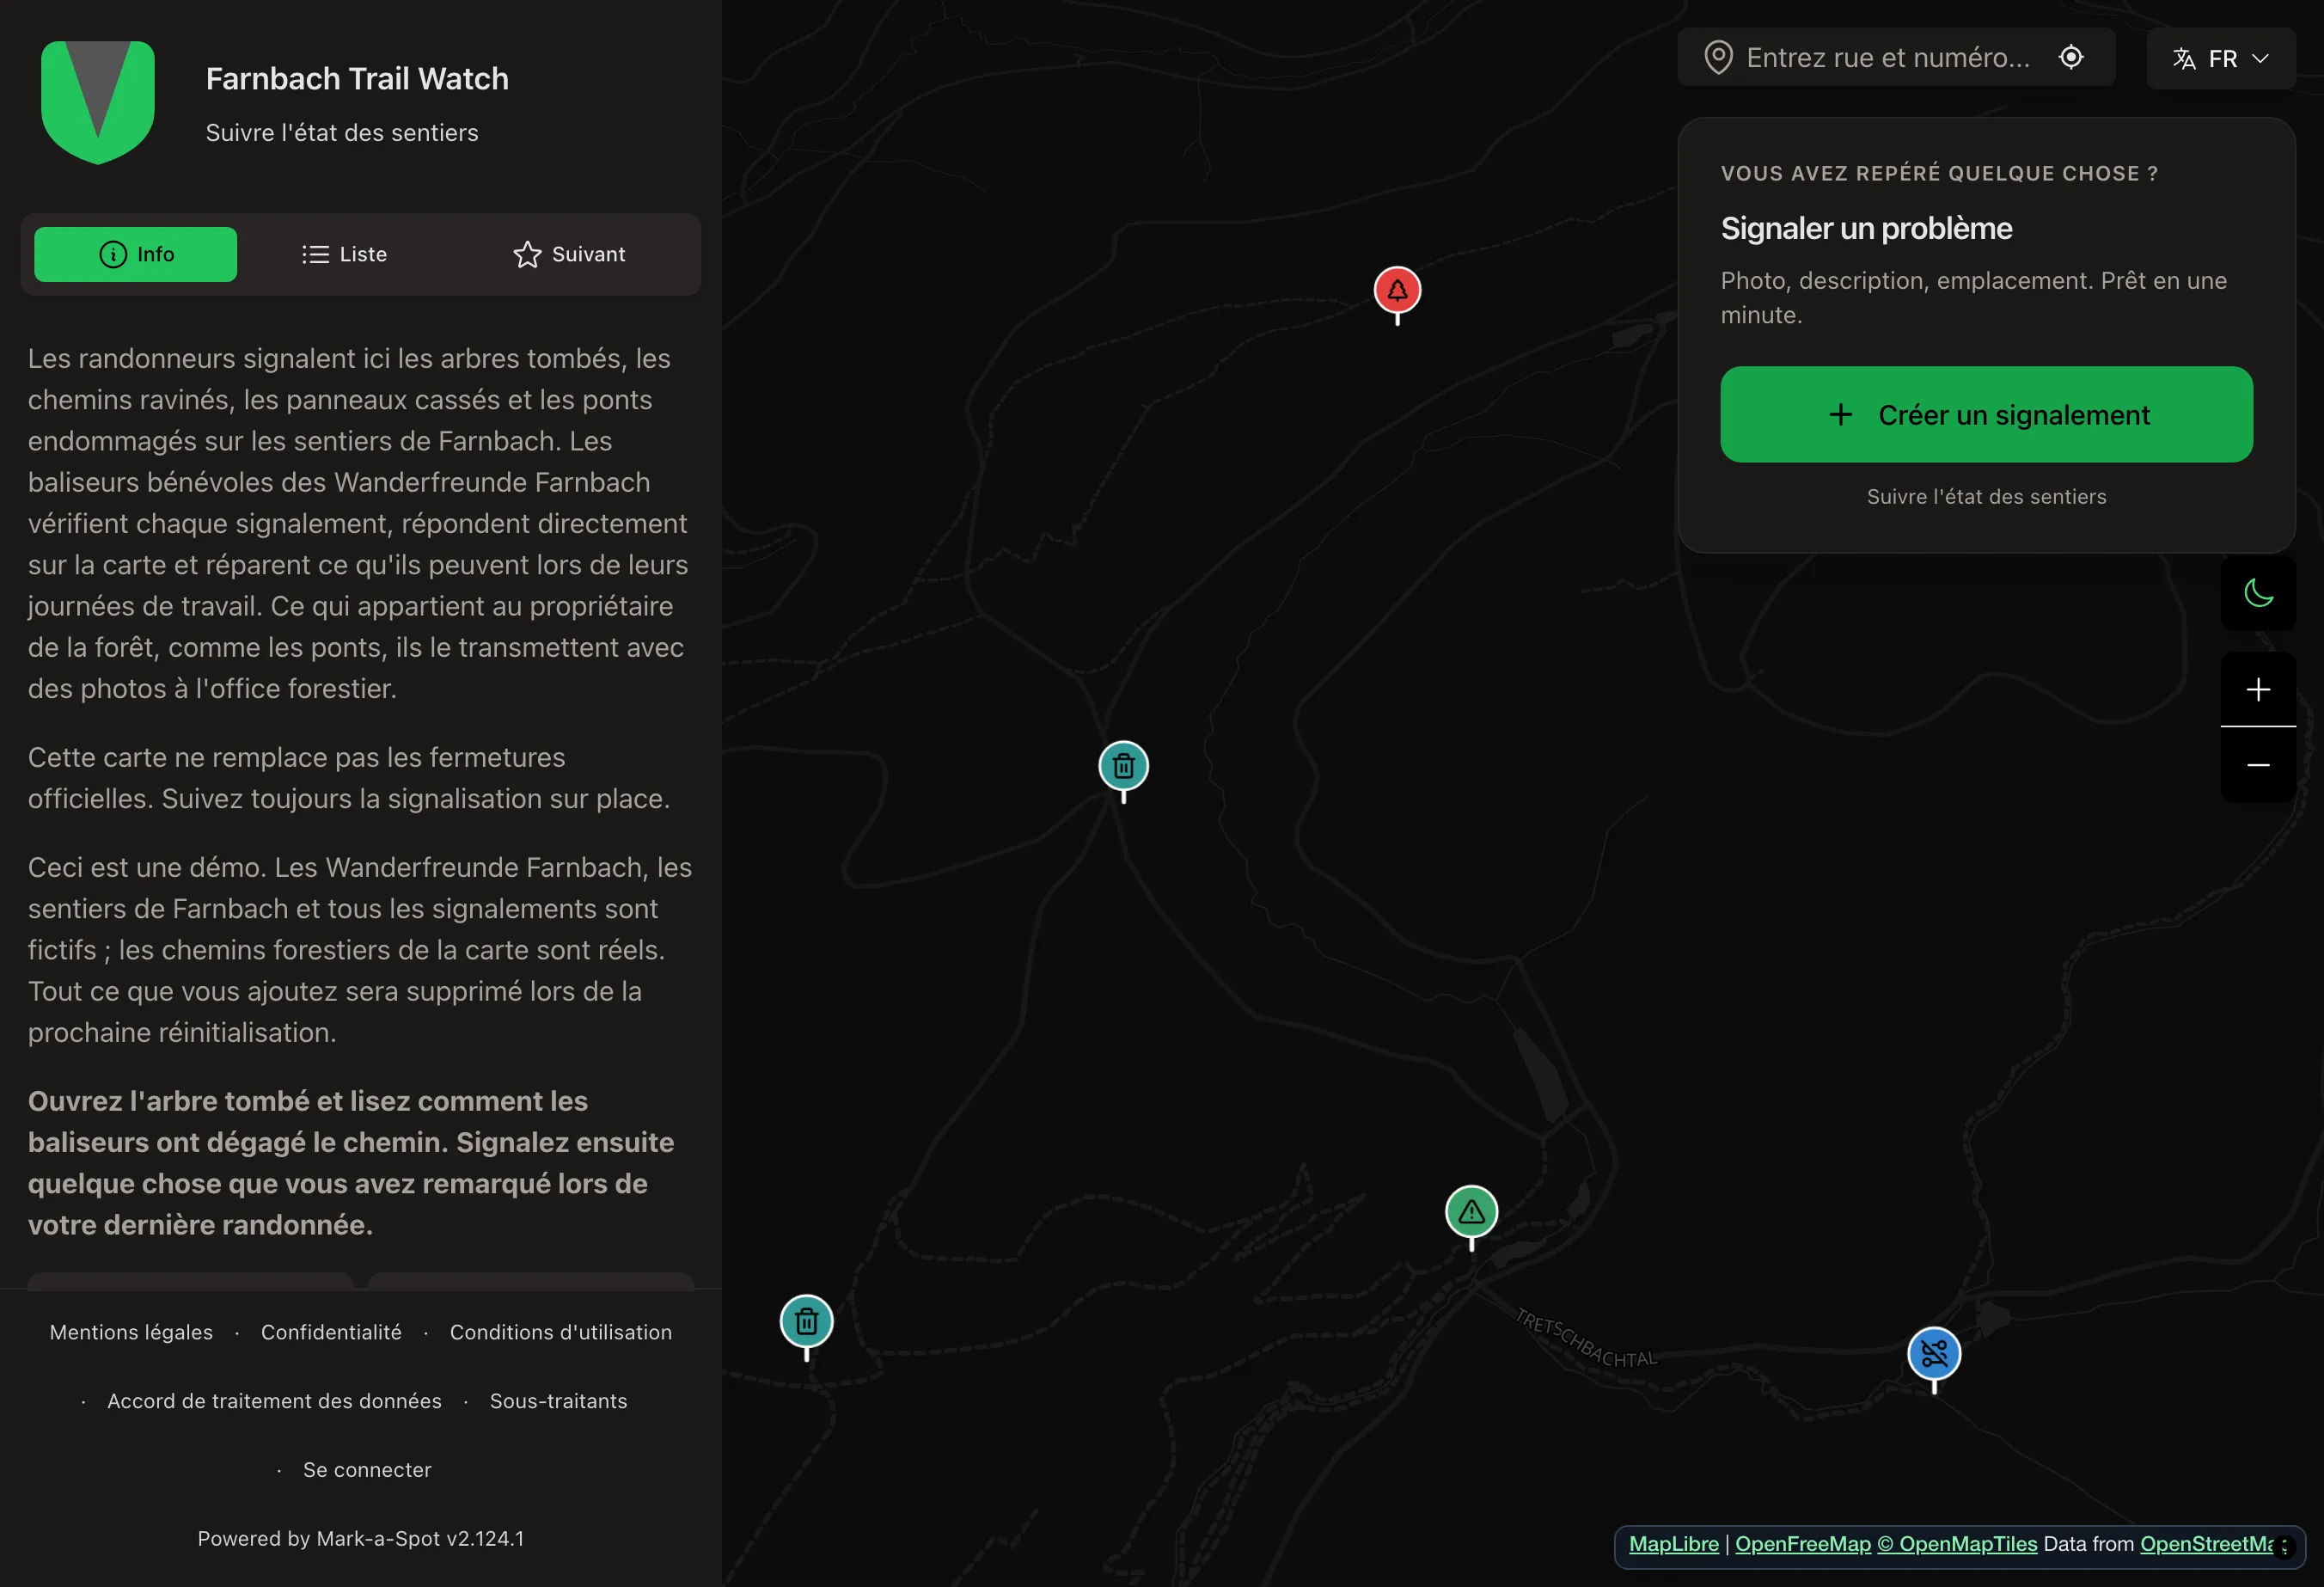2324x1587 pixels.
Task: Click the Se connecter link
Action: point(367,1470)
